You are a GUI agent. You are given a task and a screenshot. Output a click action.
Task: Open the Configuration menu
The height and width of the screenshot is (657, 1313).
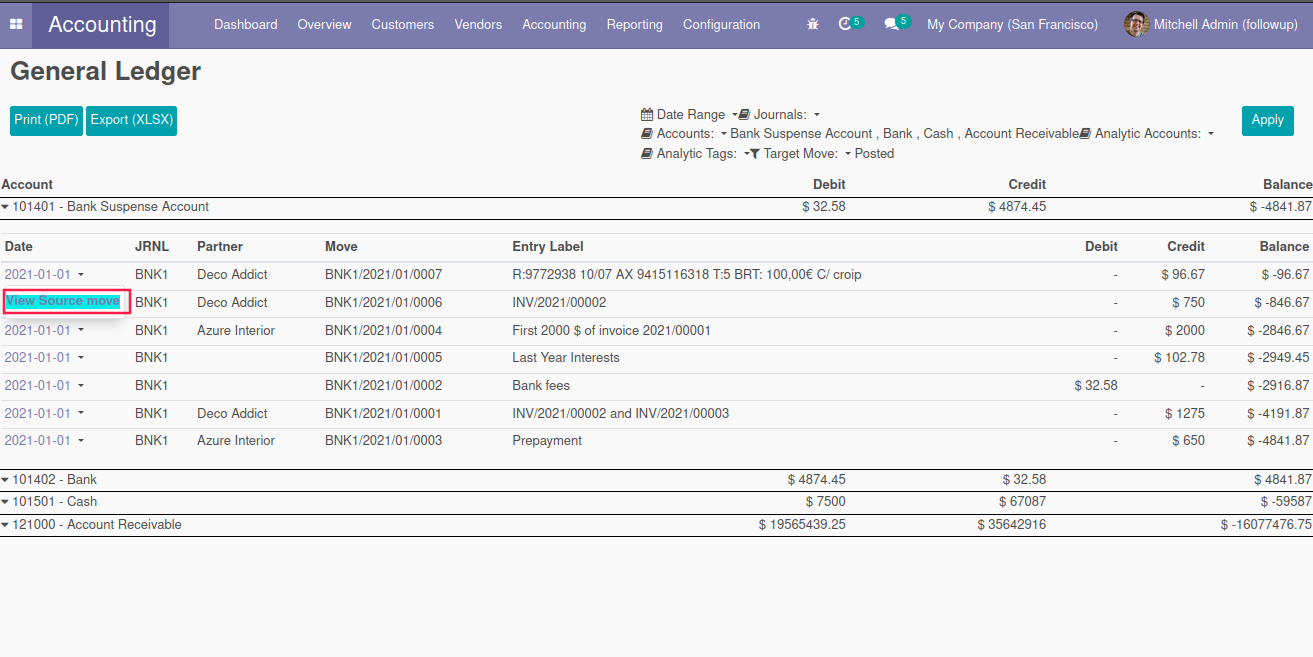coord(721,24)
